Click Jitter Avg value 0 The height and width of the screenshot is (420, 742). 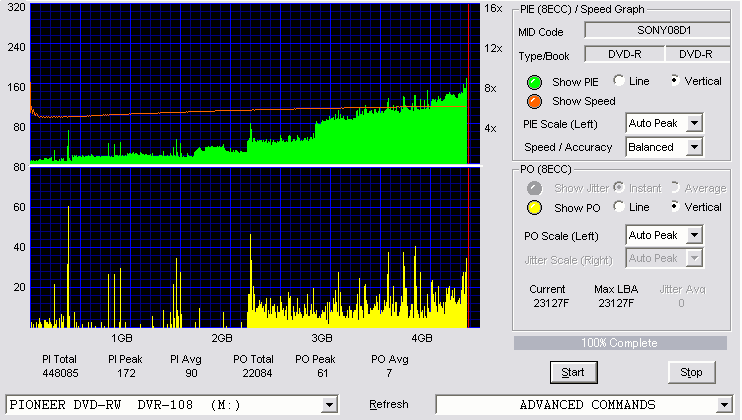click(681, 303)
